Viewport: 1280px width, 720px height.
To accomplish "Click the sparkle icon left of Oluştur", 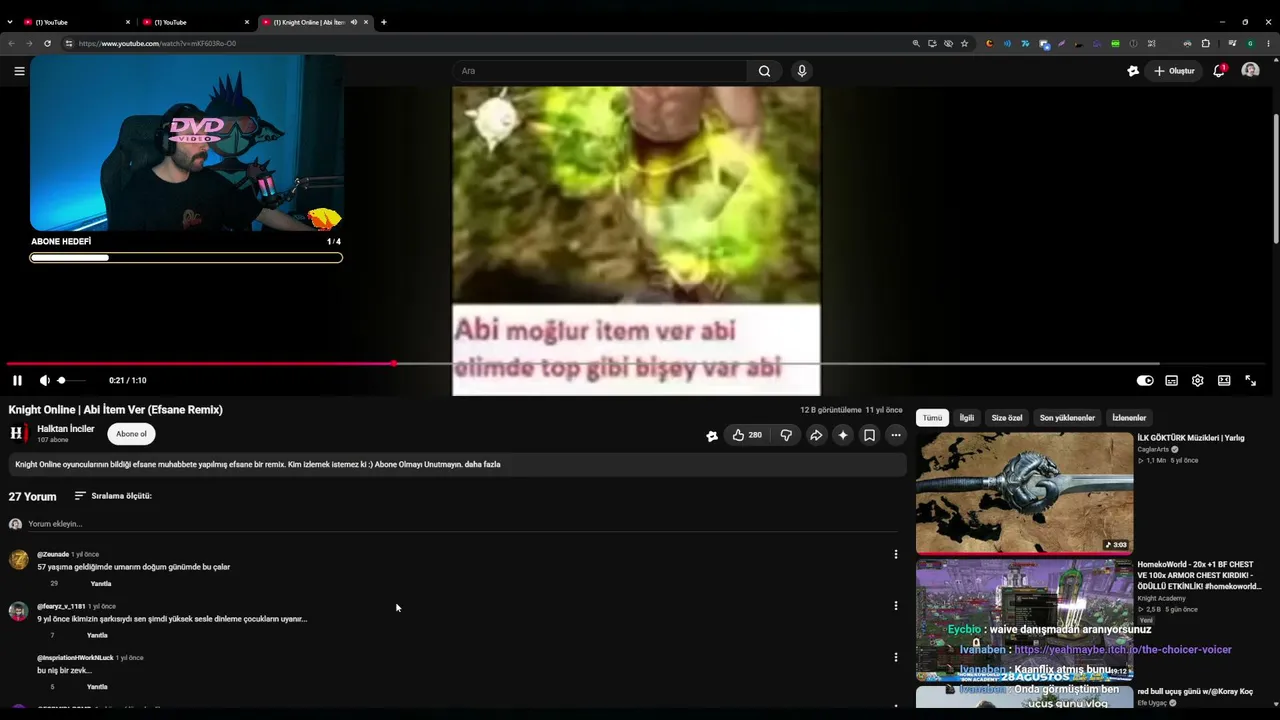I will [1133, 71].
